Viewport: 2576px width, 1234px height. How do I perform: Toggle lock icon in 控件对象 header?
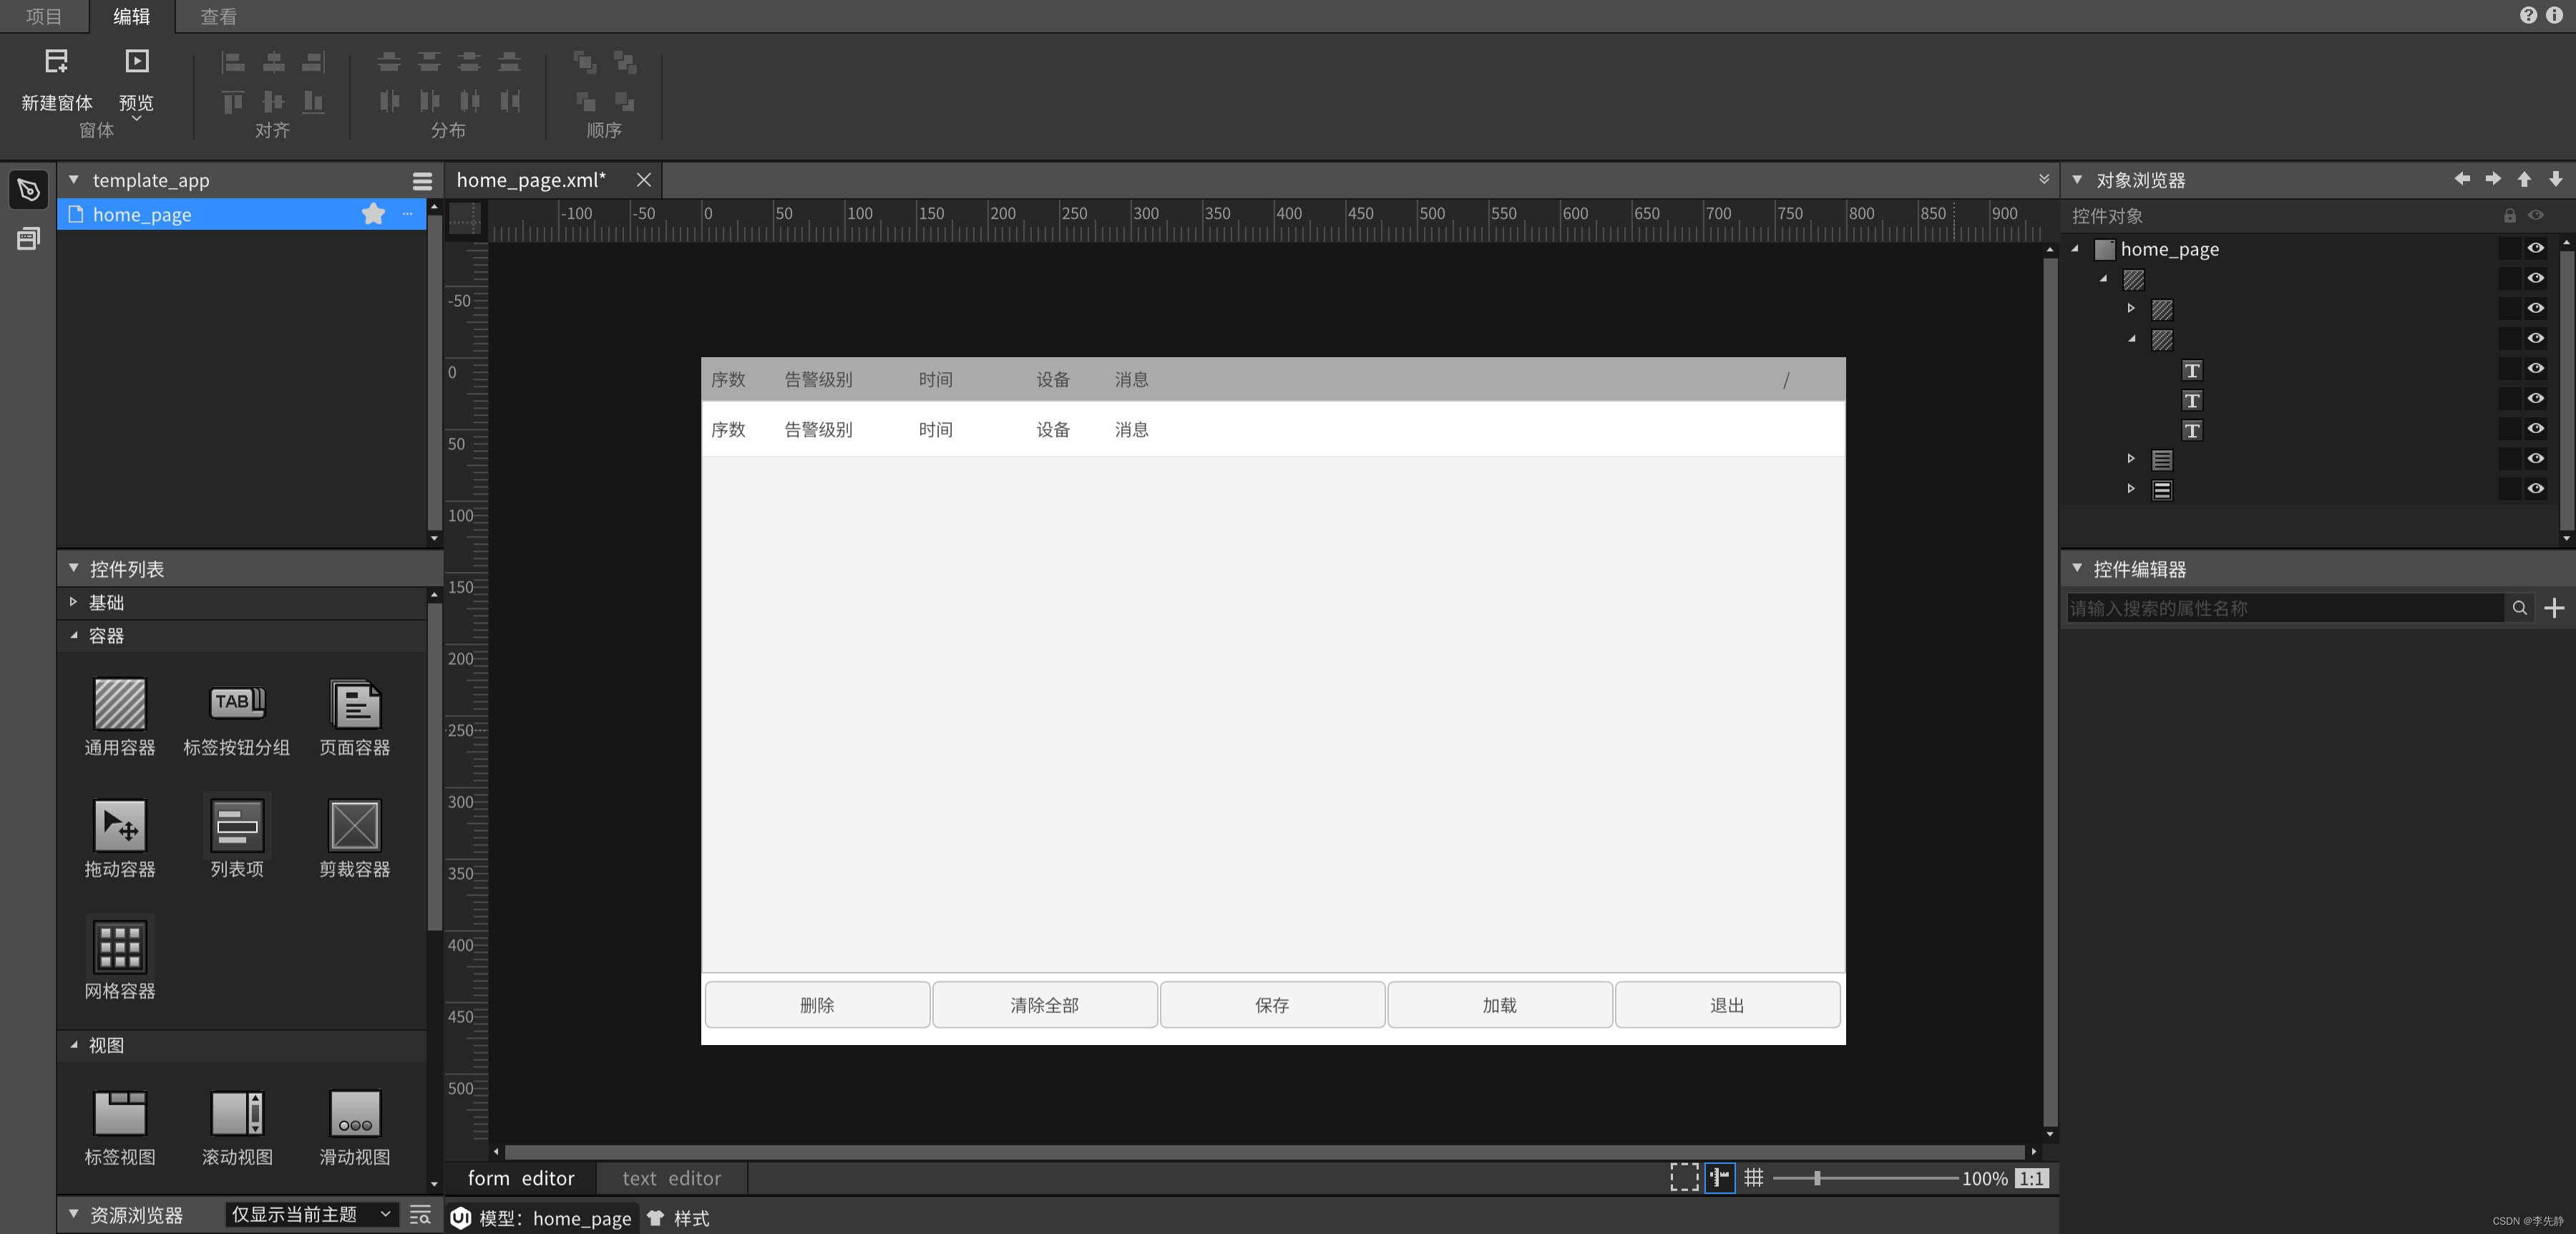[2509, 215]
